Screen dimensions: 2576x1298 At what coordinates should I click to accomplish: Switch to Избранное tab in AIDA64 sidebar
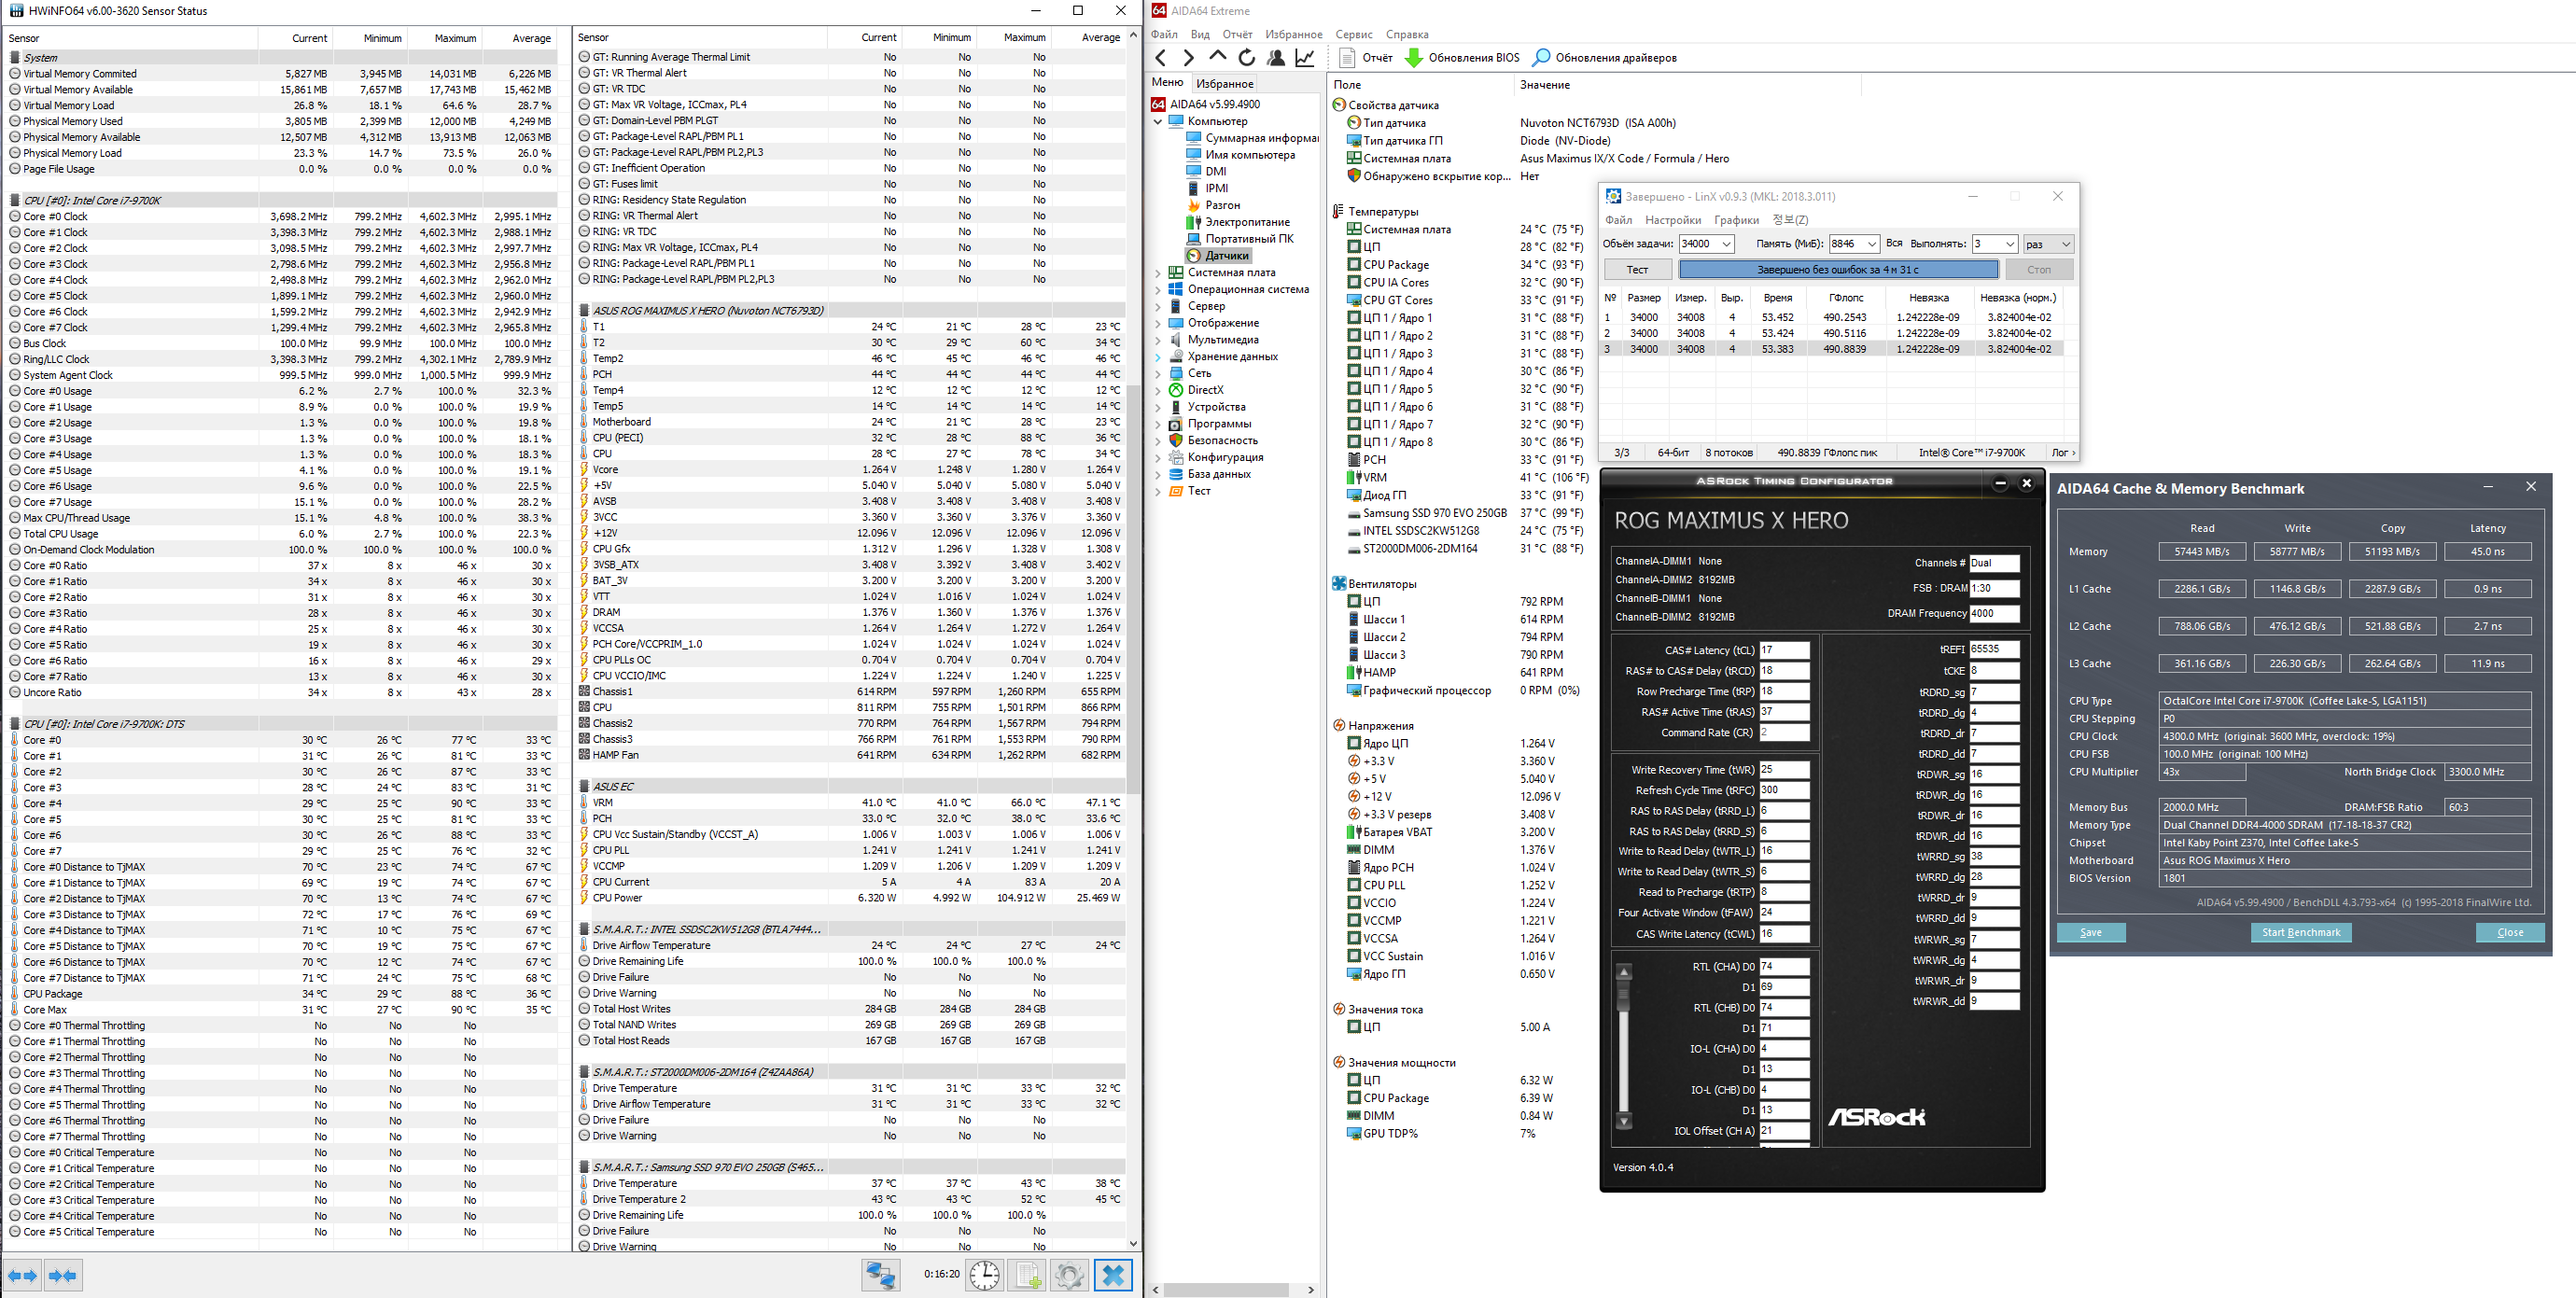tap(1225, 84)
